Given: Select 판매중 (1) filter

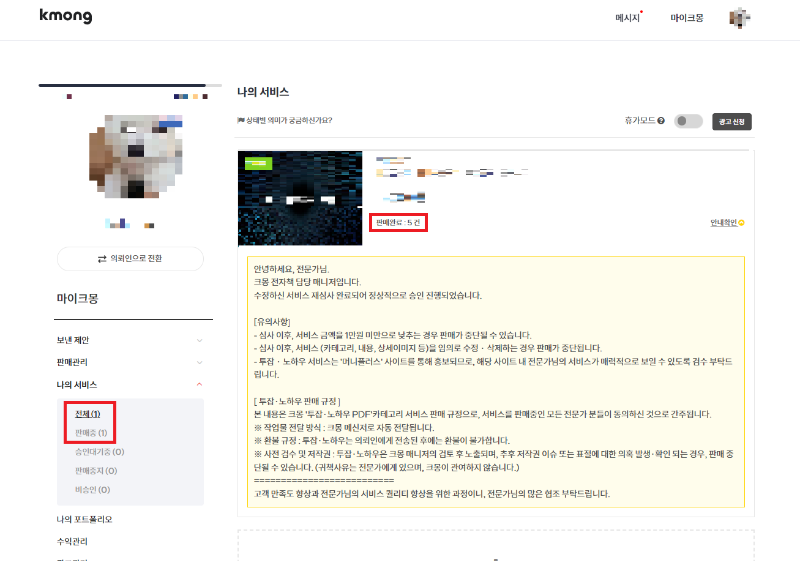Looking at the screenshot, I should point(91,432).
